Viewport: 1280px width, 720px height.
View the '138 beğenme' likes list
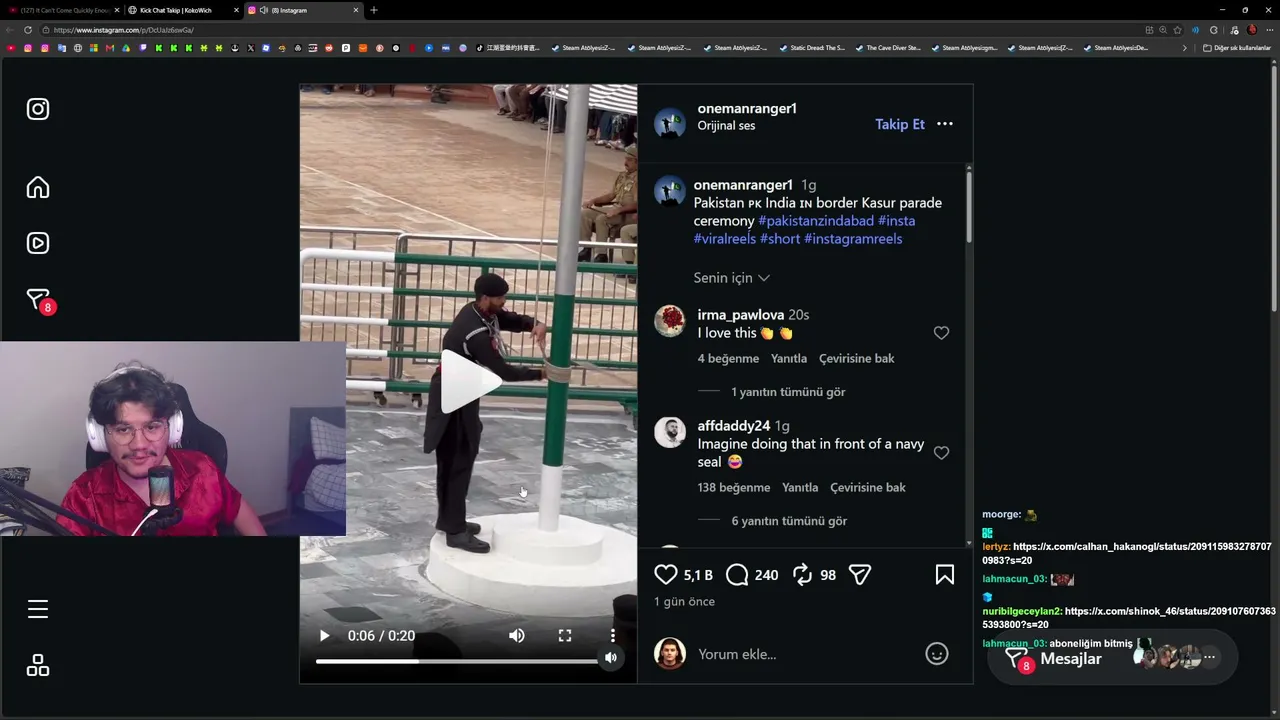click(x=734, y=487)
